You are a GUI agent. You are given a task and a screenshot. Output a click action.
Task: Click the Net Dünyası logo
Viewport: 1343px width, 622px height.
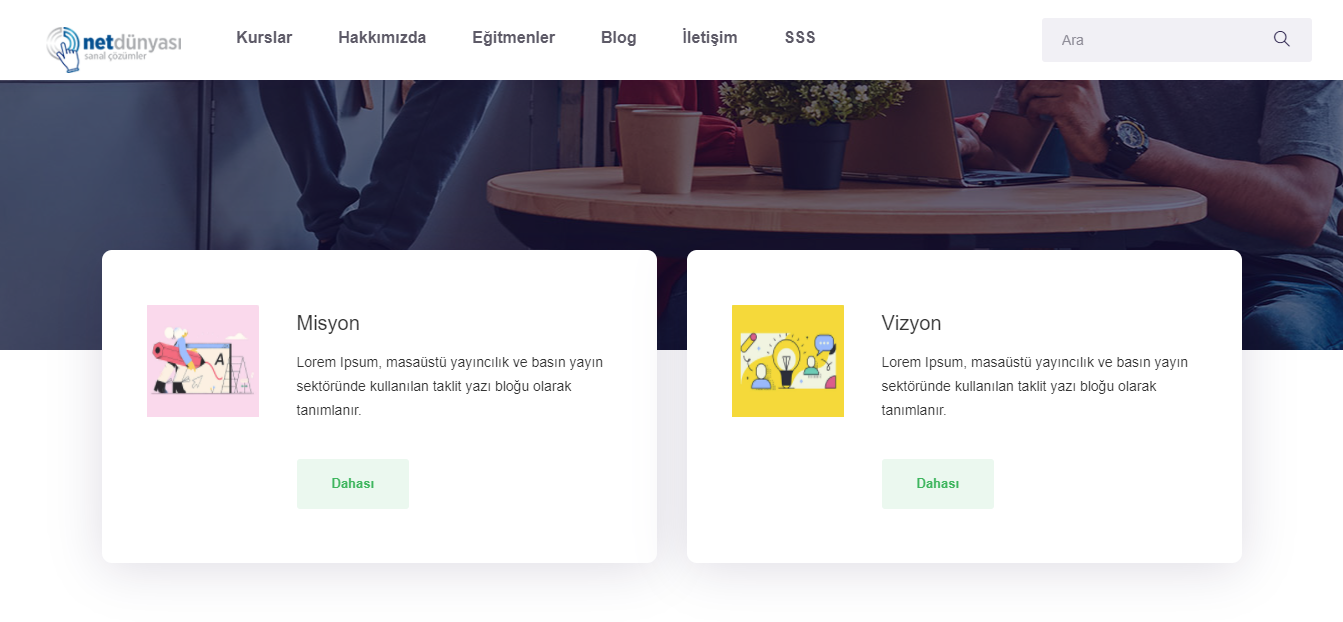click(x=114, y=49)
